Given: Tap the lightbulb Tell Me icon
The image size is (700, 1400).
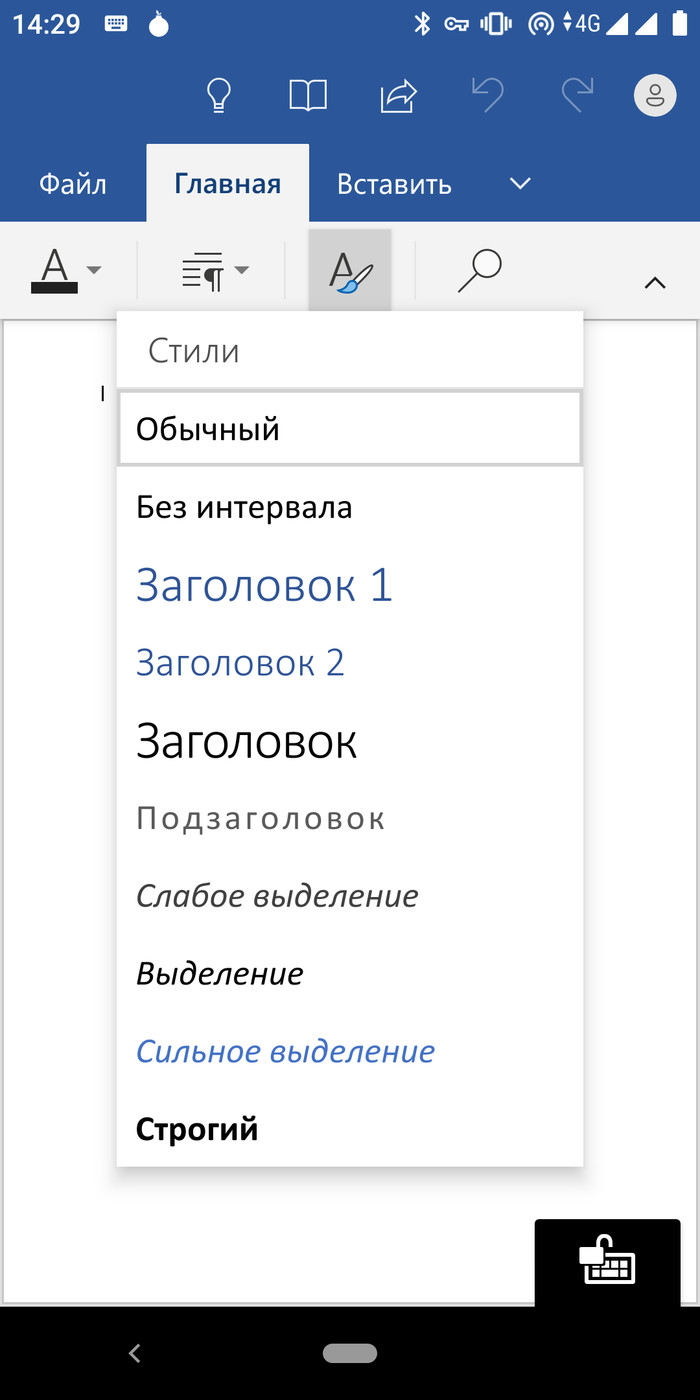Looking at the screenshot, I should (x=218, y=96).
